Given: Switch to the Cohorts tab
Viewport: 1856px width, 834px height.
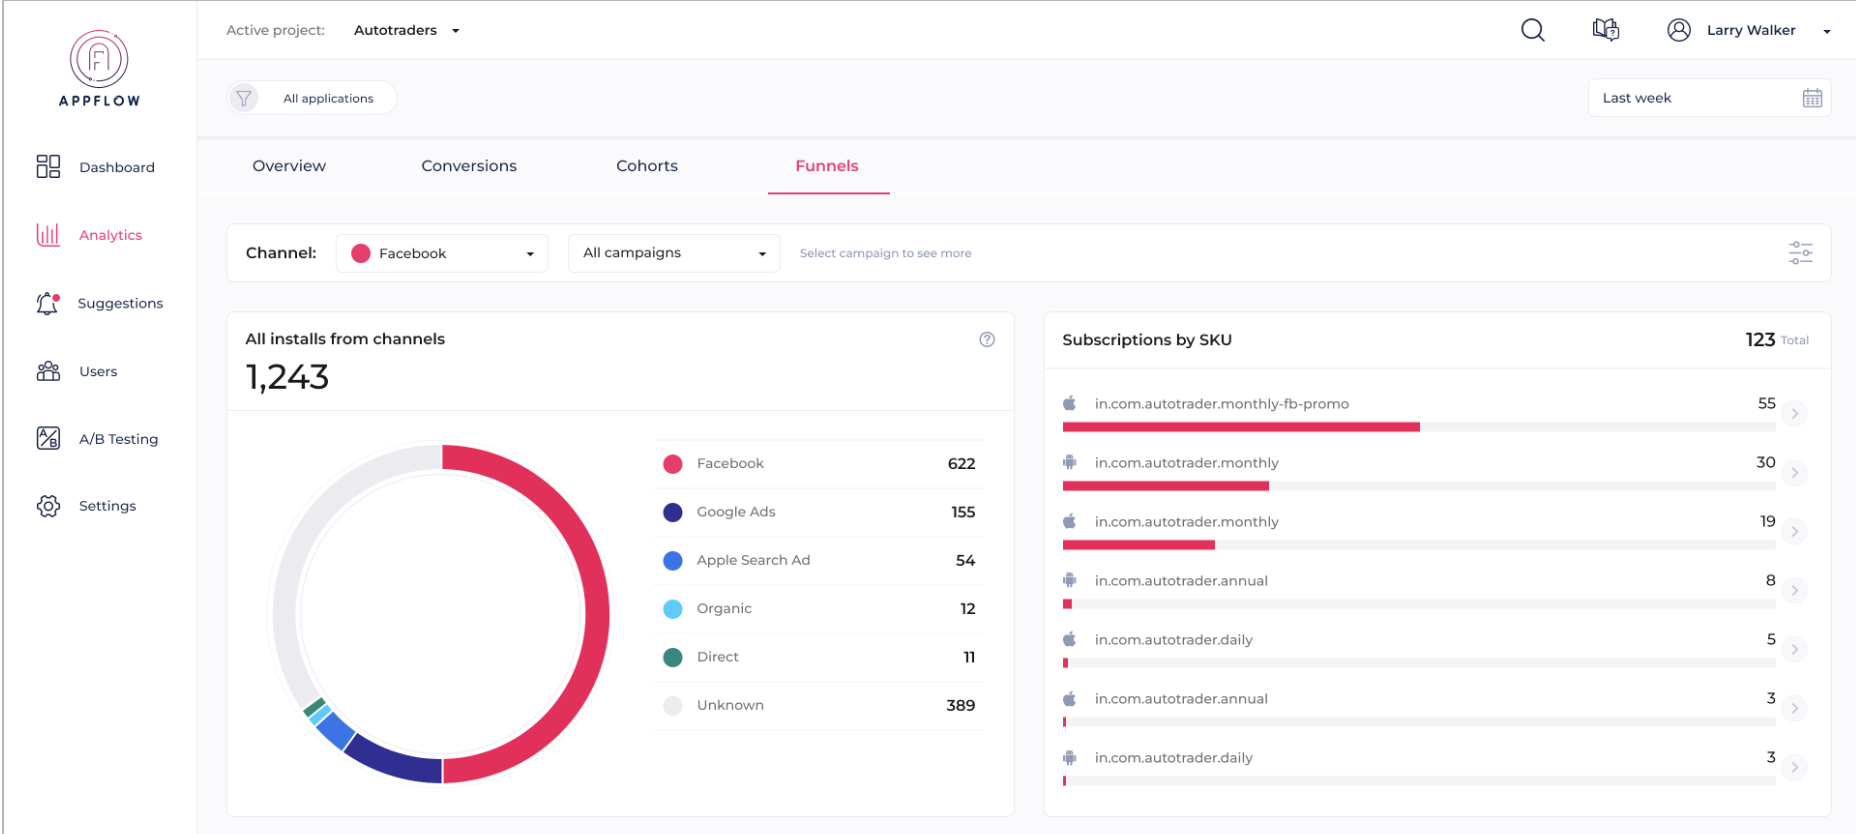Looking at the screenshot, I should pyautogui.click(x=646, y=166).
